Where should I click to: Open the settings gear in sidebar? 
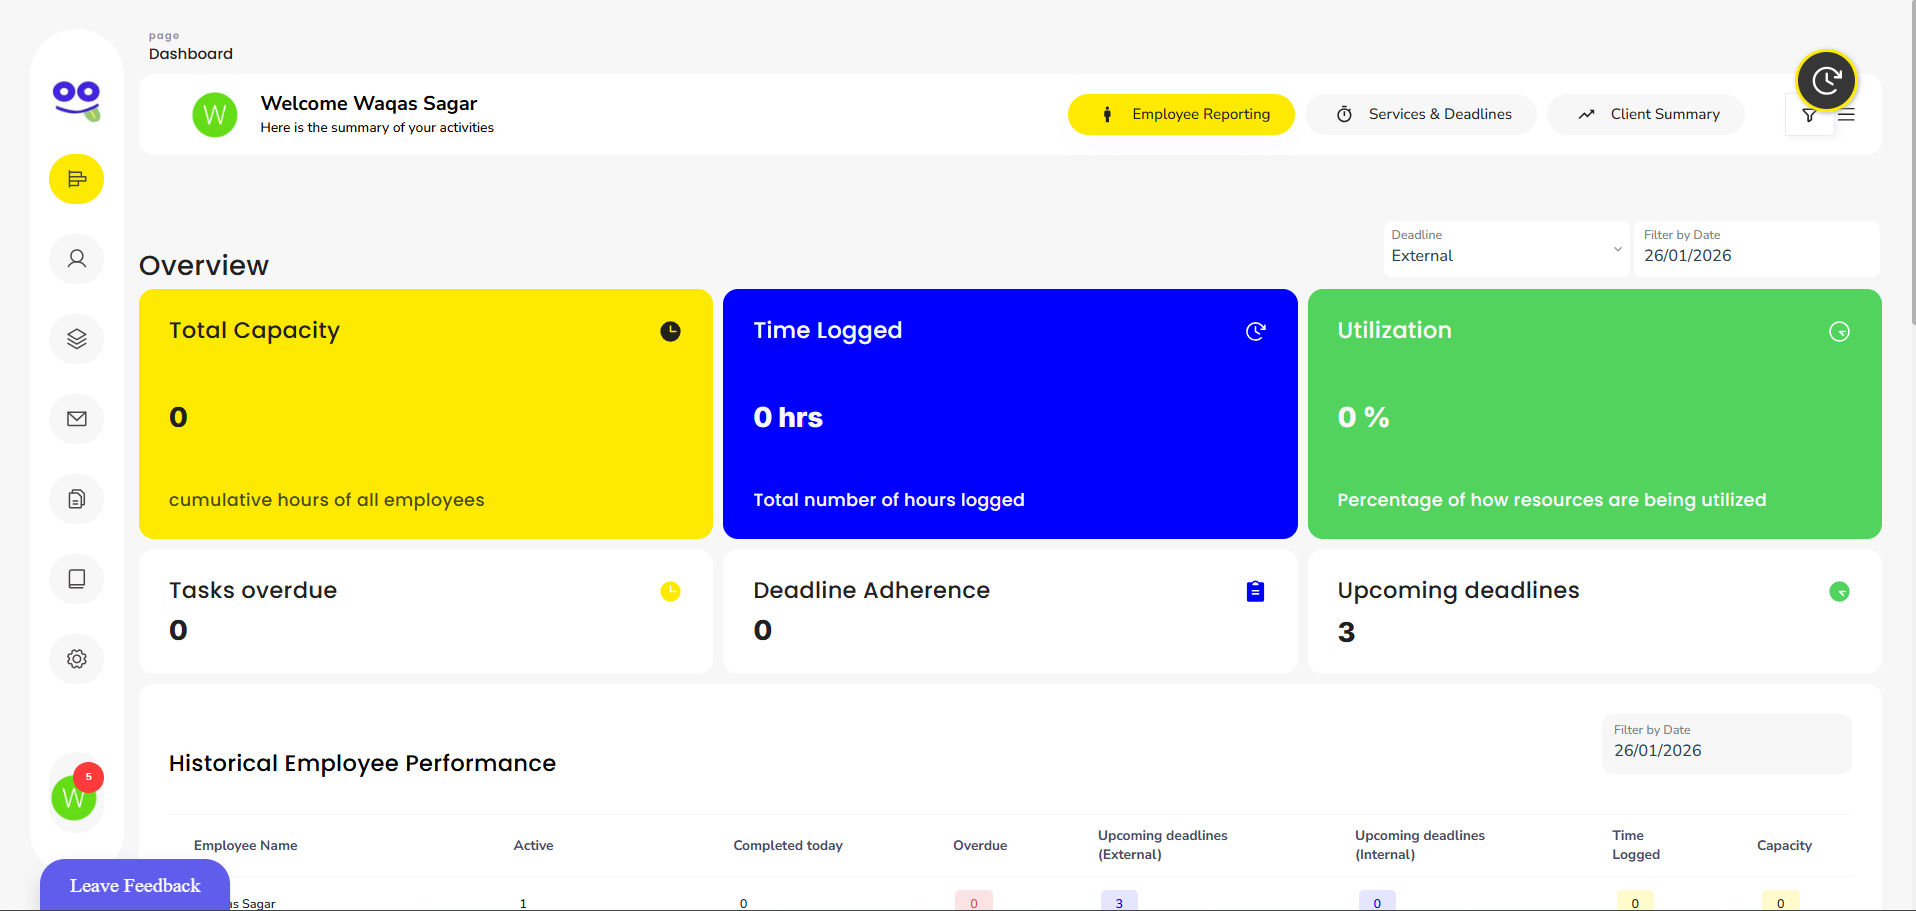(x=76, y=659)
